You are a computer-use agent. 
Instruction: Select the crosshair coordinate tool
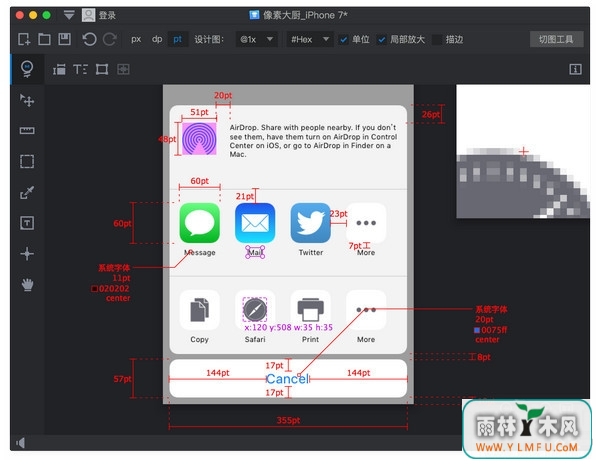[x=27, y=254]
